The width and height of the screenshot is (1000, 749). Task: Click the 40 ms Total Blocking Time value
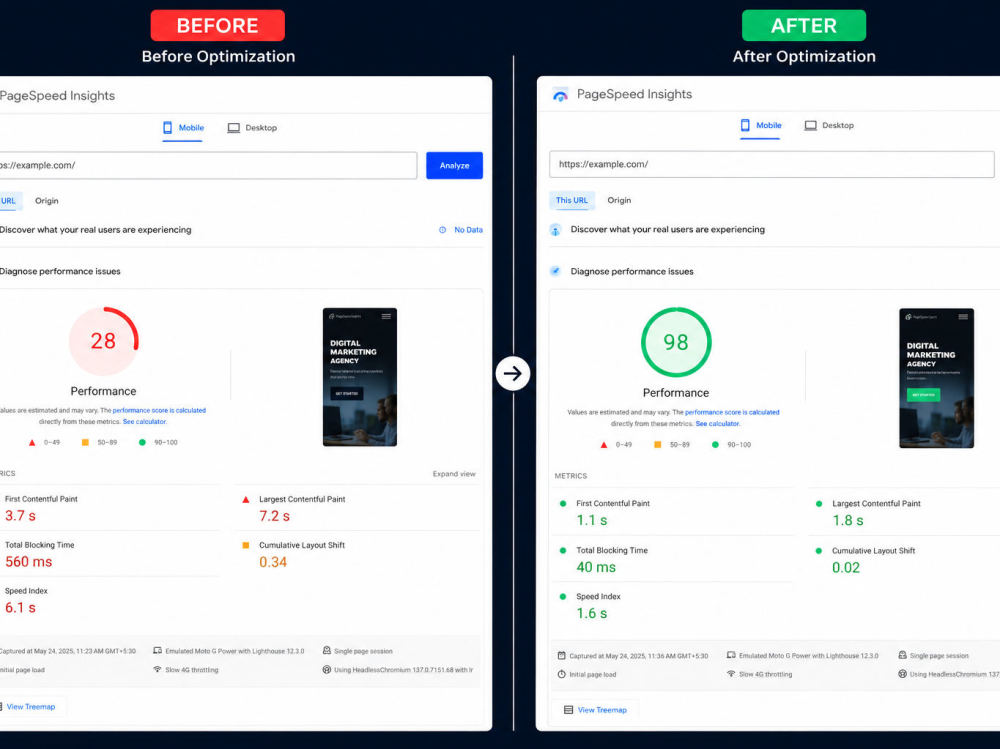point(596,567)
